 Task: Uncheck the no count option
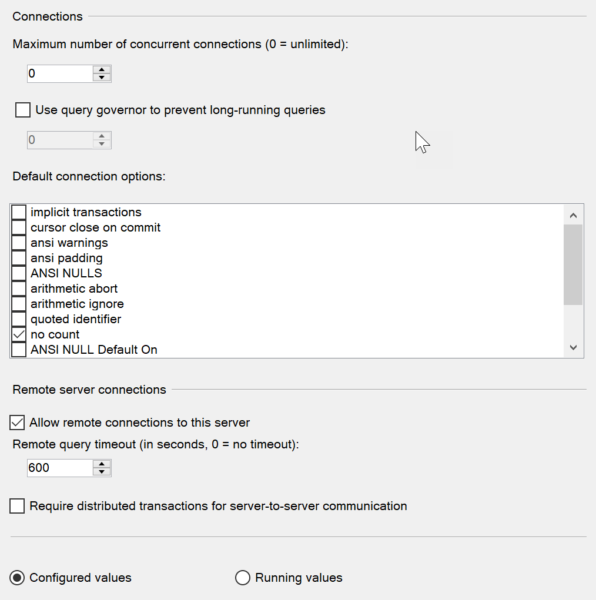[x=19, y=334]
